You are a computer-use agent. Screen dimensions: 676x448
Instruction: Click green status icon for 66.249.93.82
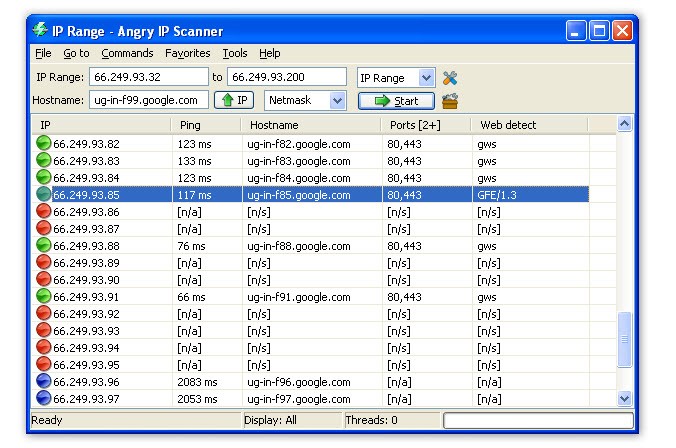click(x=44, y=143)
